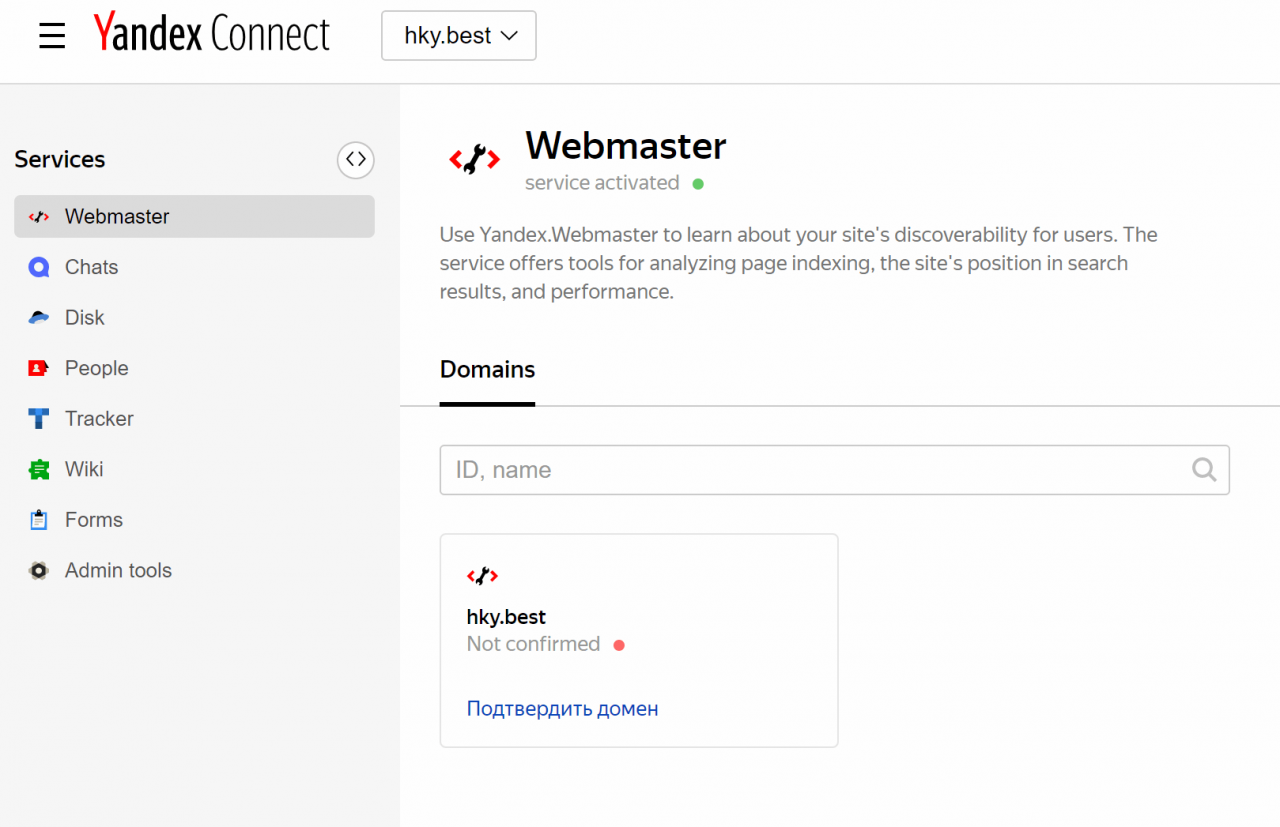Click the Wiki icon in the sidebar
Screen dimensions: 1280x827
(38, 469)
